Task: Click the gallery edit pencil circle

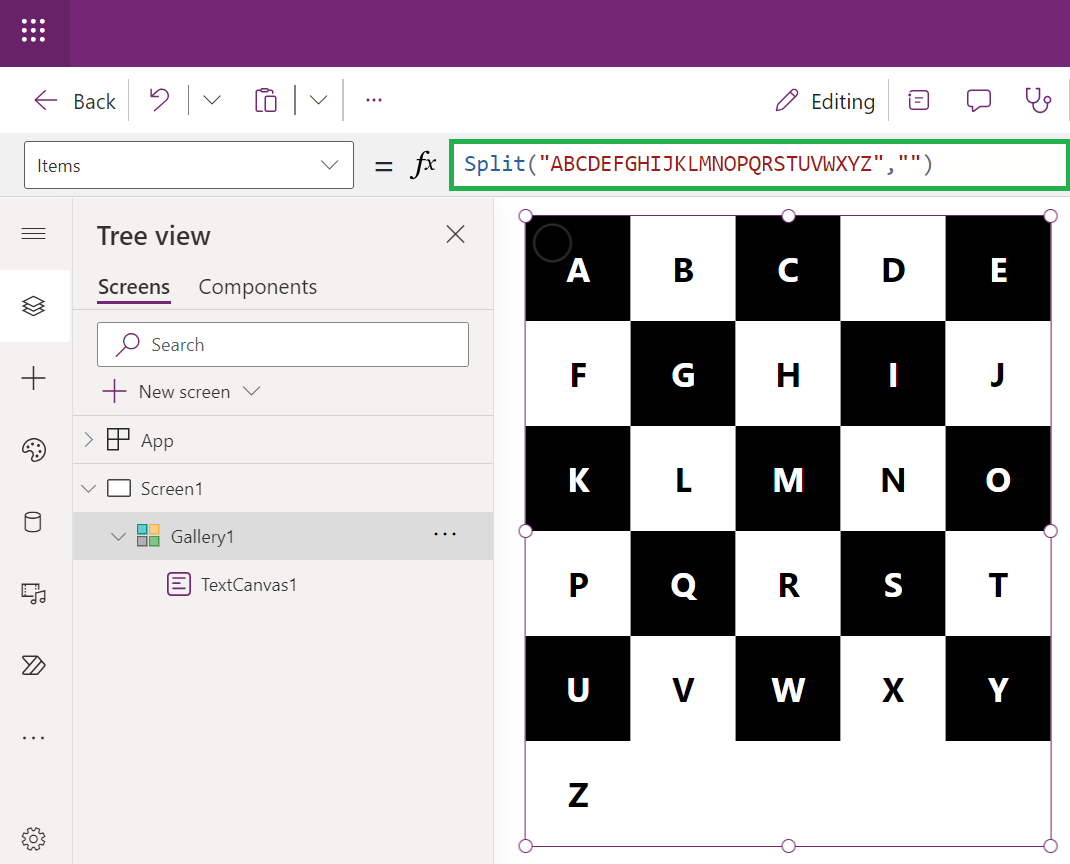Action: (x=552, y=242)
